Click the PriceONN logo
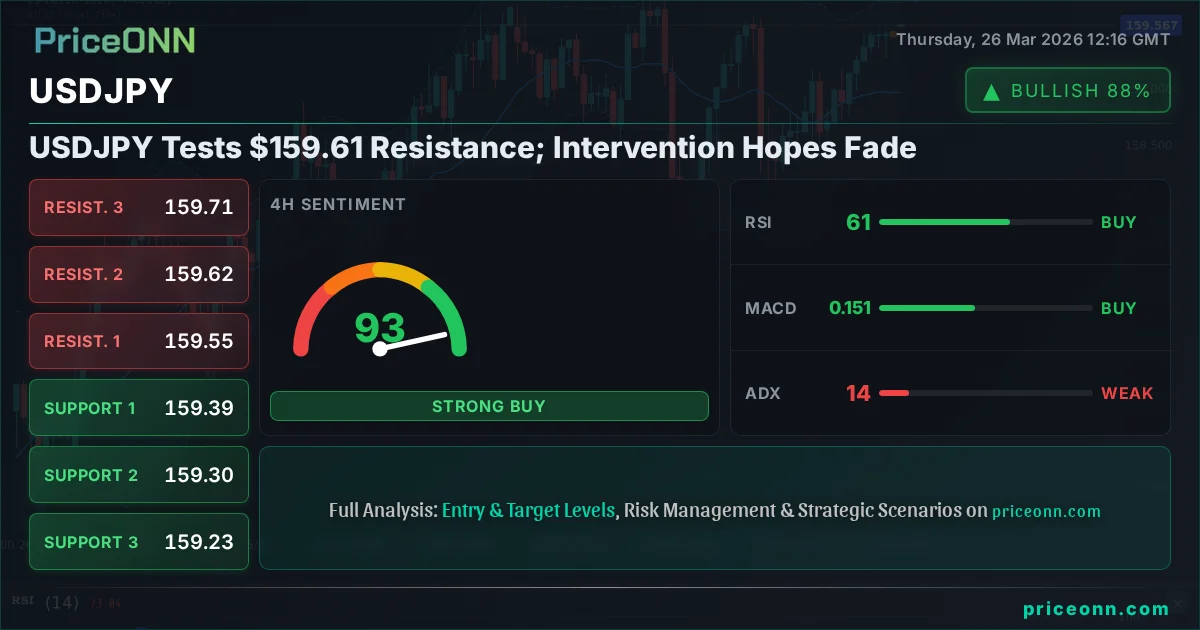 coord(115,40)
